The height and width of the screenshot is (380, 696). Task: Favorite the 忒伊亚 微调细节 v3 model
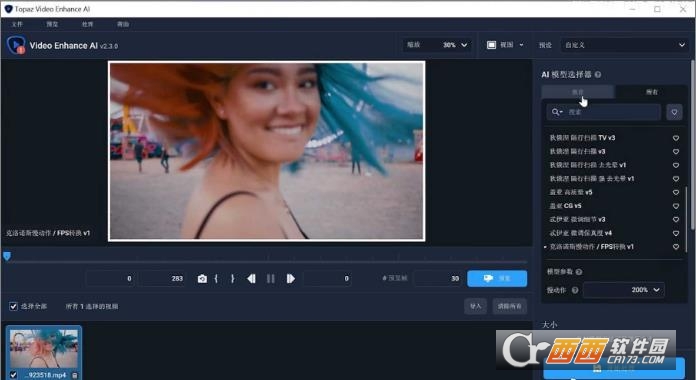(676, 220)
